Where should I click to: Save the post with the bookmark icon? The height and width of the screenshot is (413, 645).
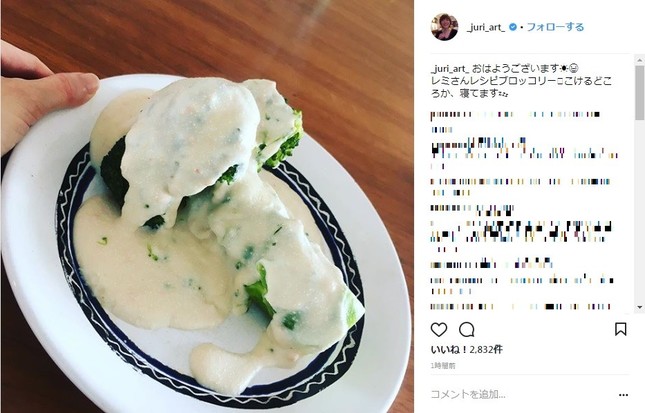pyautogui.click(x=620, y=329)
